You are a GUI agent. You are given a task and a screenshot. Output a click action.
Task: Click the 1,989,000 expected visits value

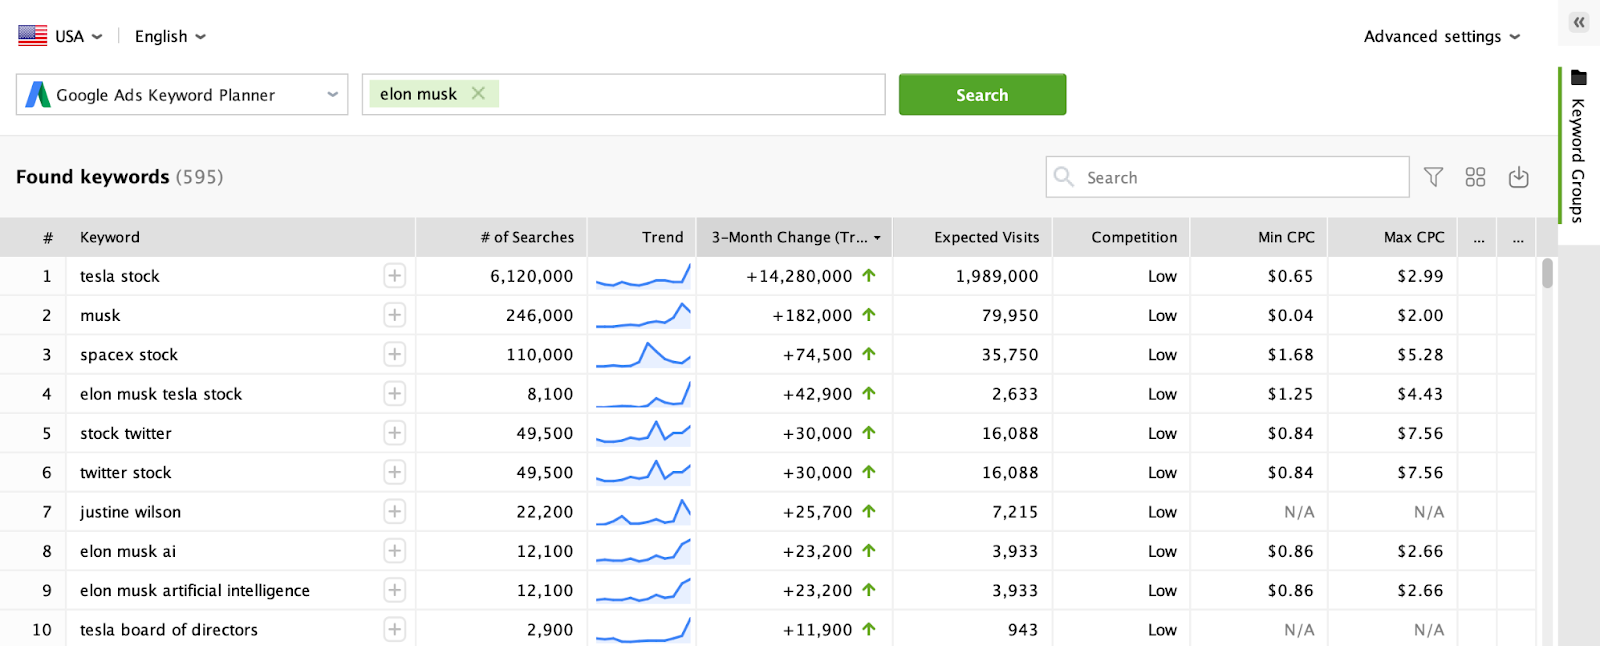(997, 276)
